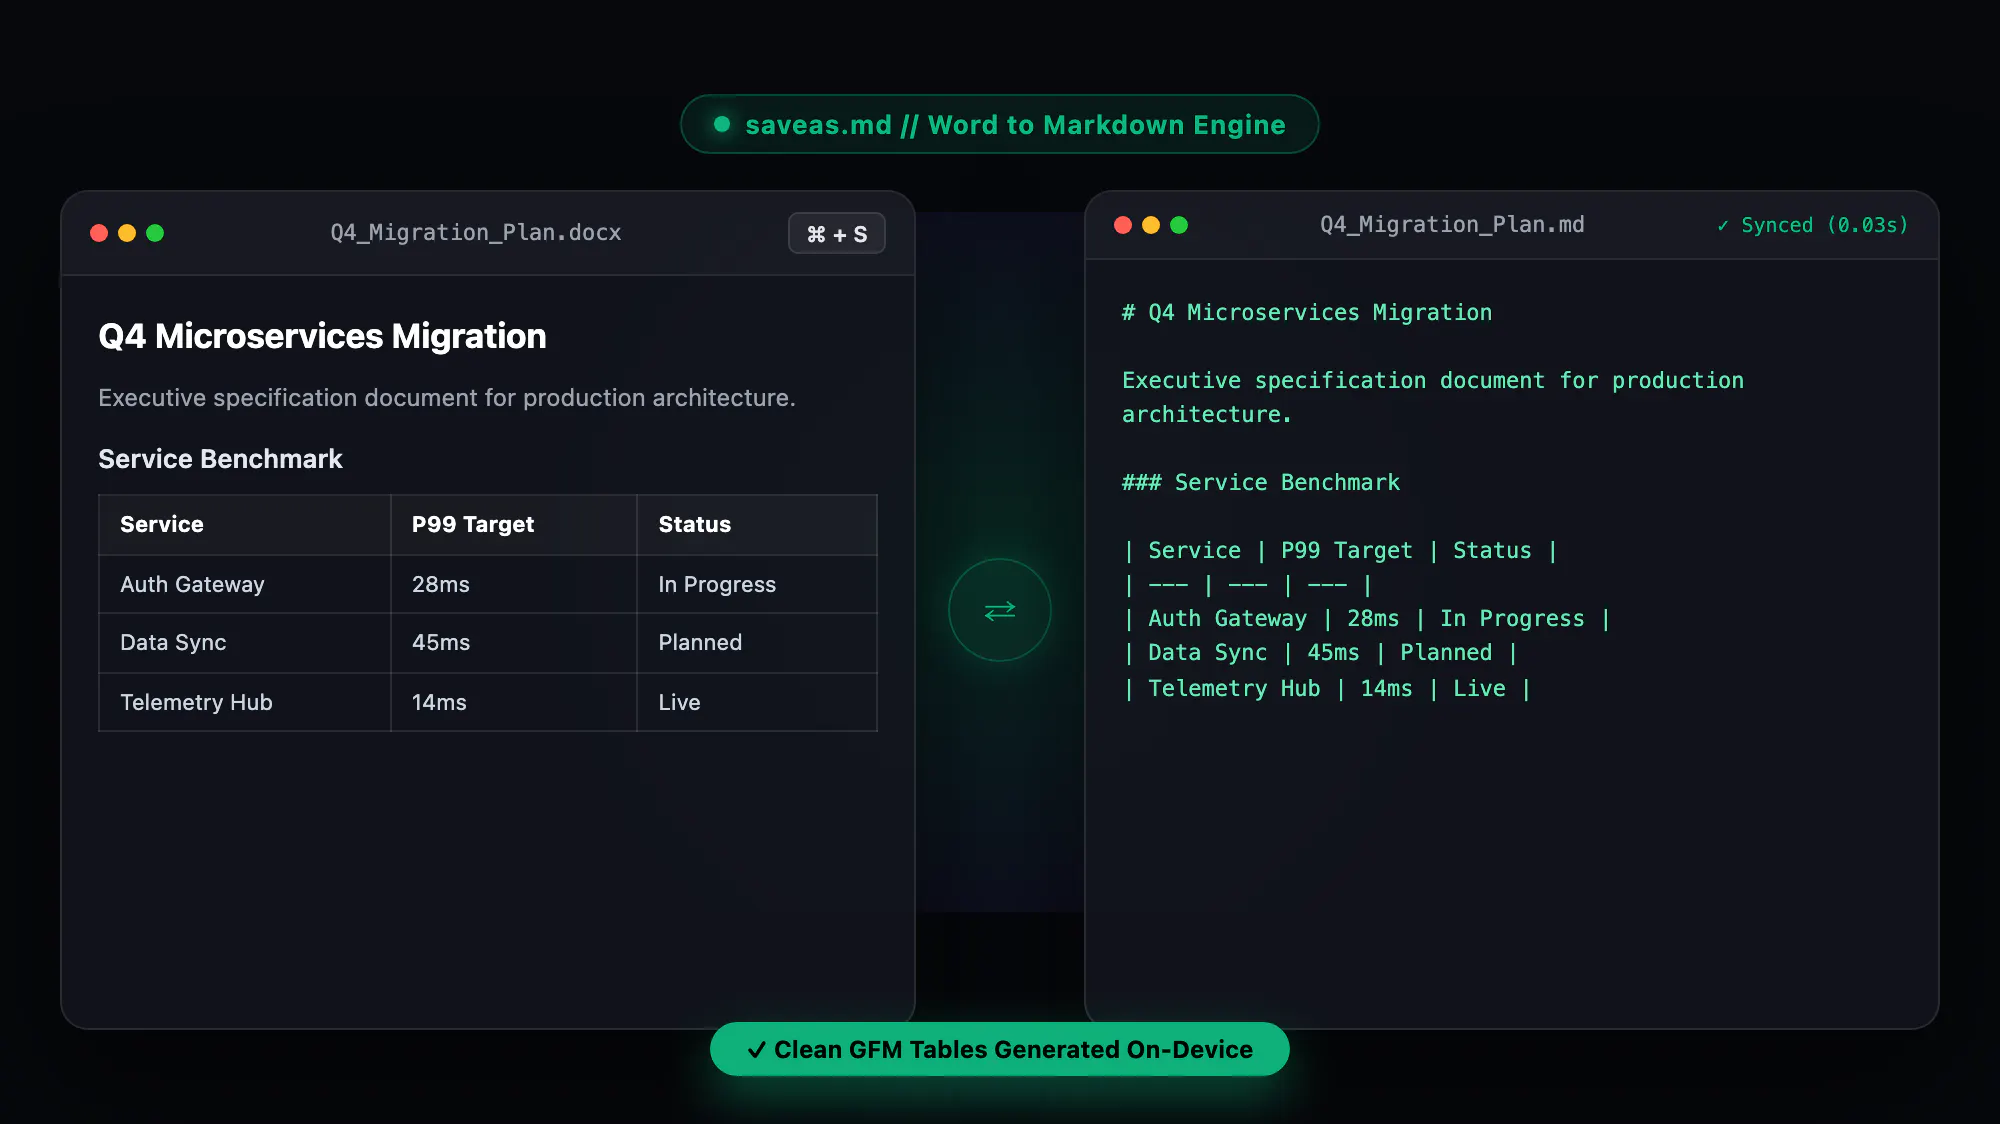
Task: Click the Data Sync markdown table row
Action: pos(1320,653)
